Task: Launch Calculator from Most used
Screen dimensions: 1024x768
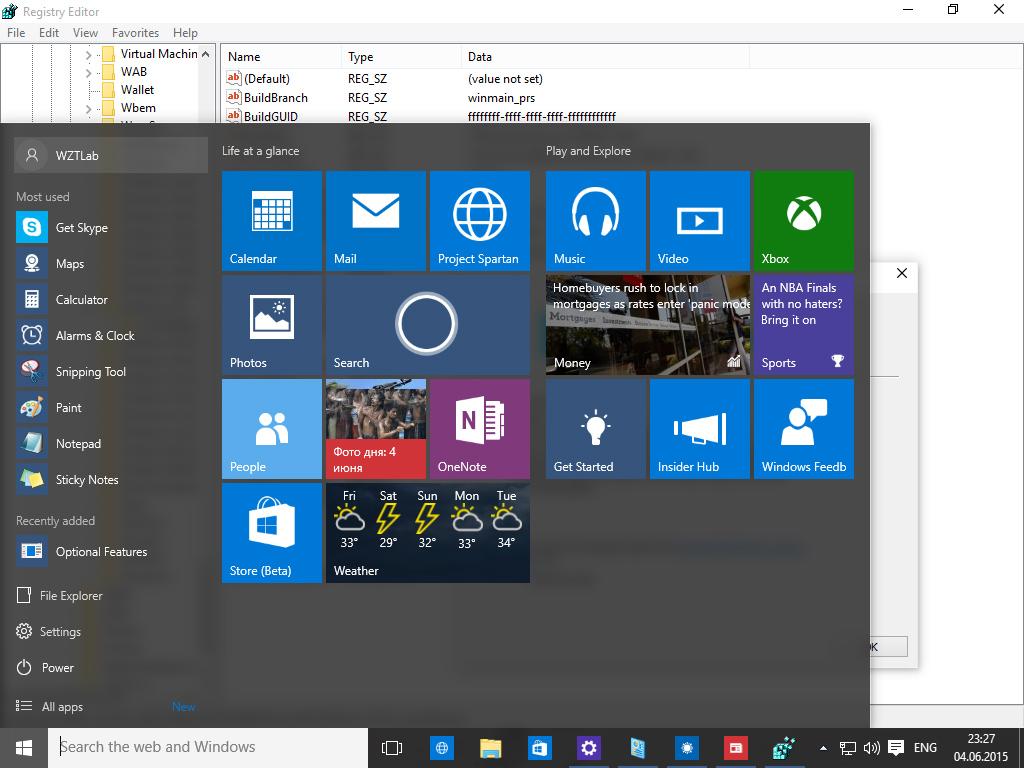Action: tap(111, 299)
